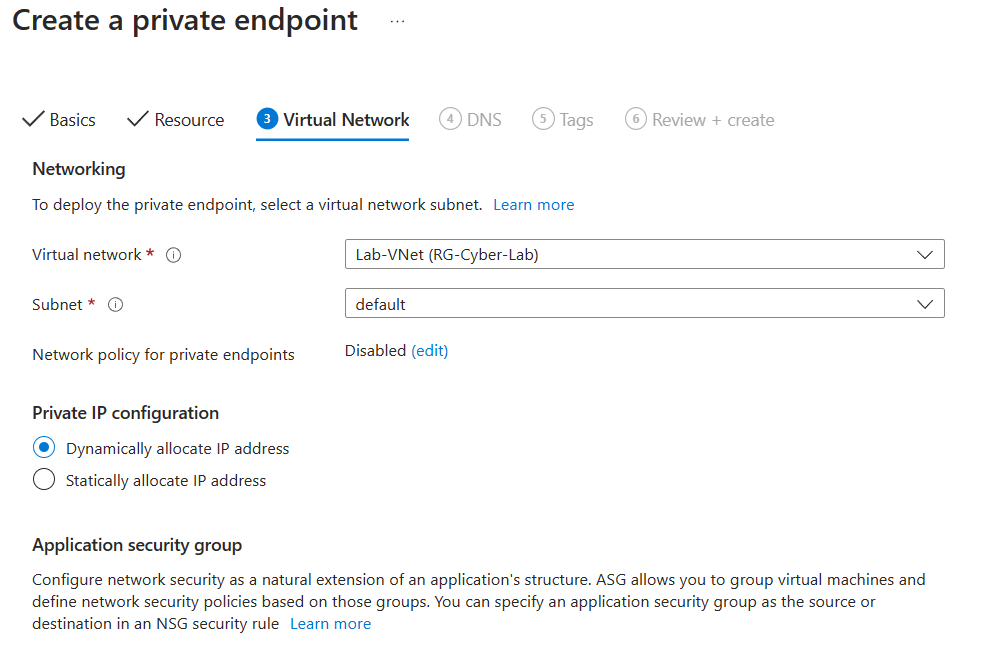Click the step 6 circle beside Review + create

[x=635, y=119]
